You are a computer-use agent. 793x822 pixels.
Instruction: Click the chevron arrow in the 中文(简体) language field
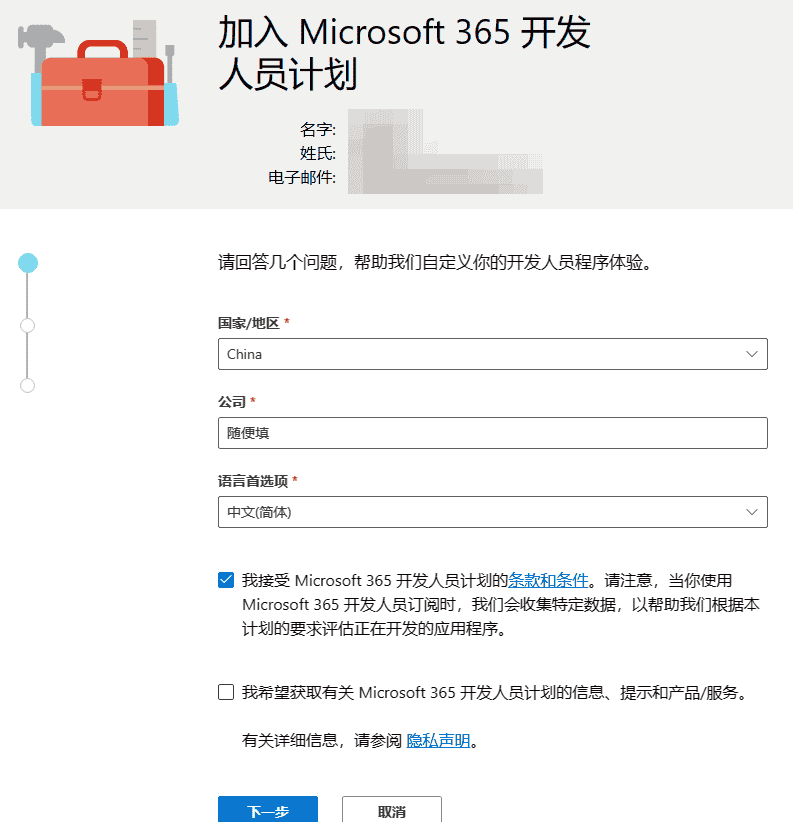click(752, 512)
